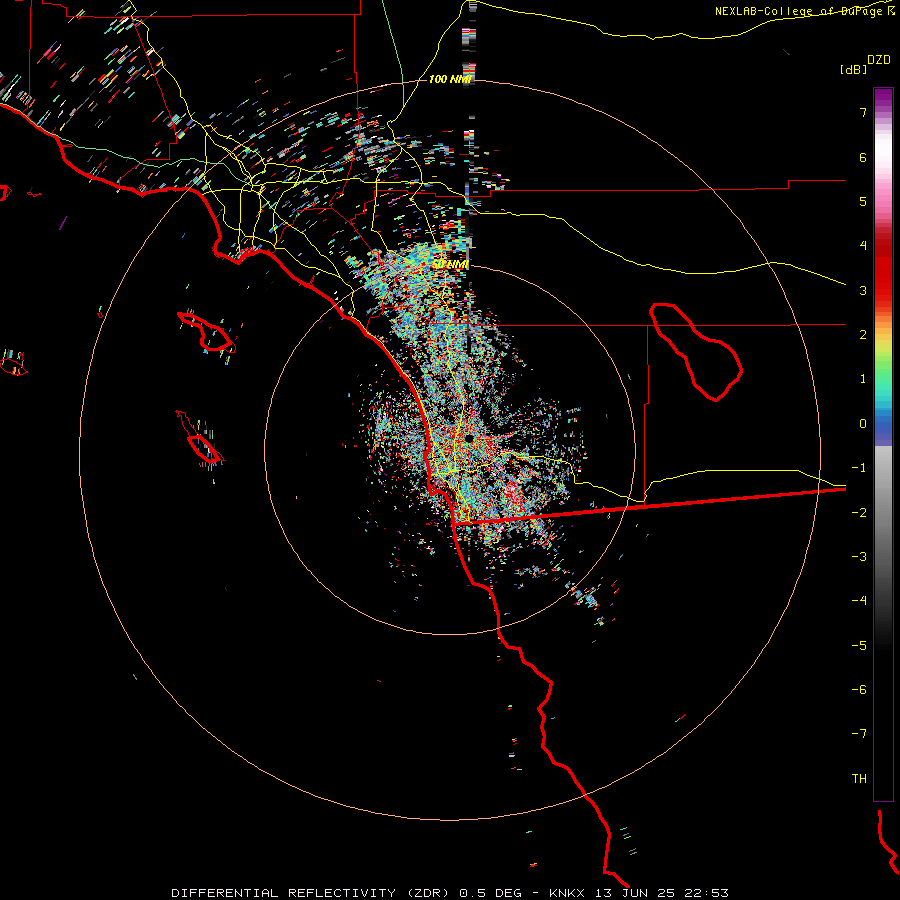Click the Differential Reflectivity caption at bottom
The width and height of the screenshot is (900, 900).
pyautogui.click(x=450, y=893)
